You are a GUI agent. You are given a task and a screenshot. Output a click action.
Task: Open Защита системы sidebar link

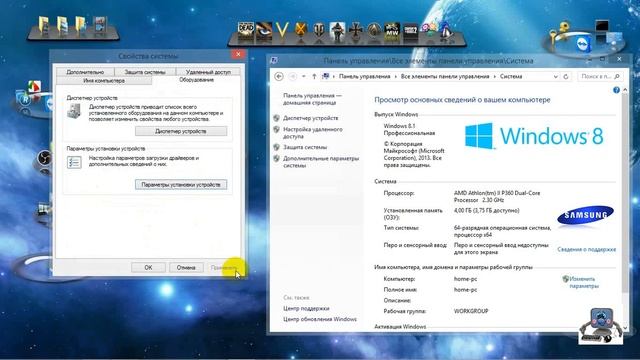pyautogui.click(x=305, y=147)
